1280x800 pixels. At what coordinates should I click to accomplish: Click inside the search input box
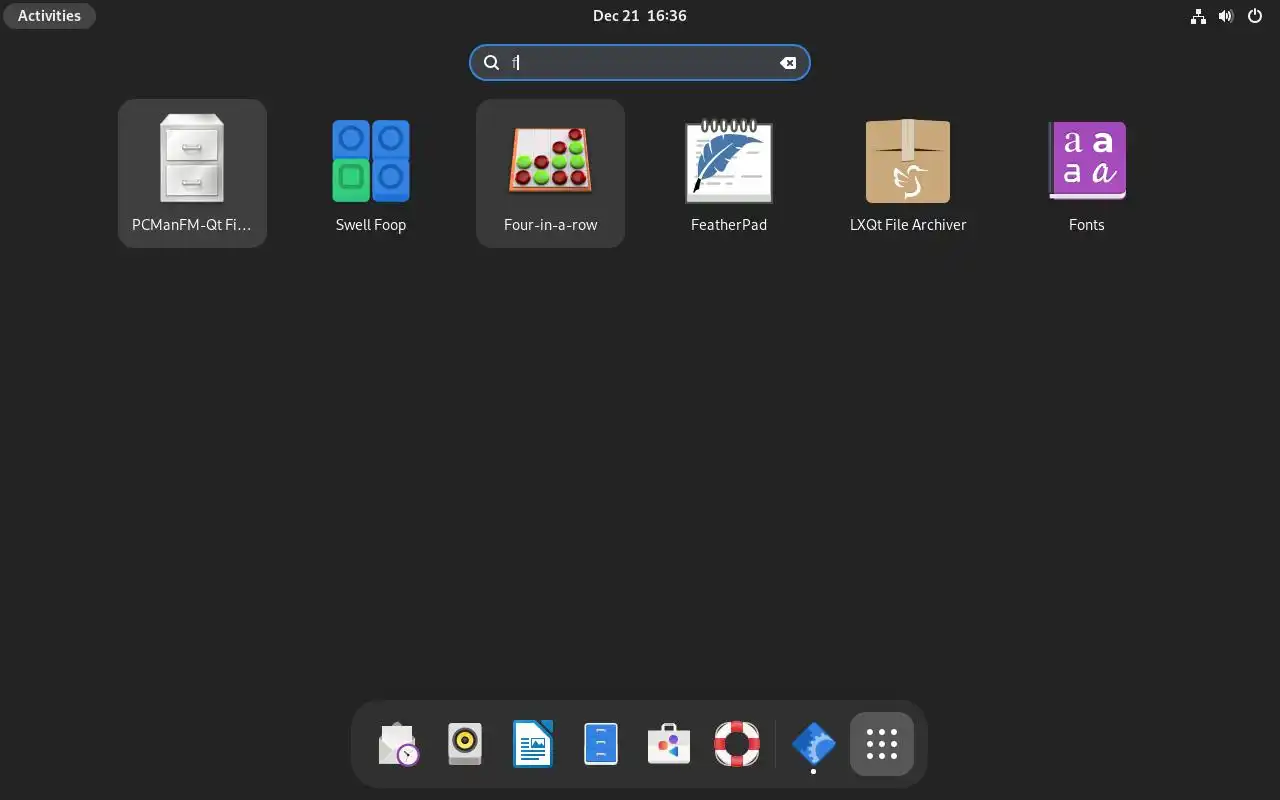coord(640,63)
